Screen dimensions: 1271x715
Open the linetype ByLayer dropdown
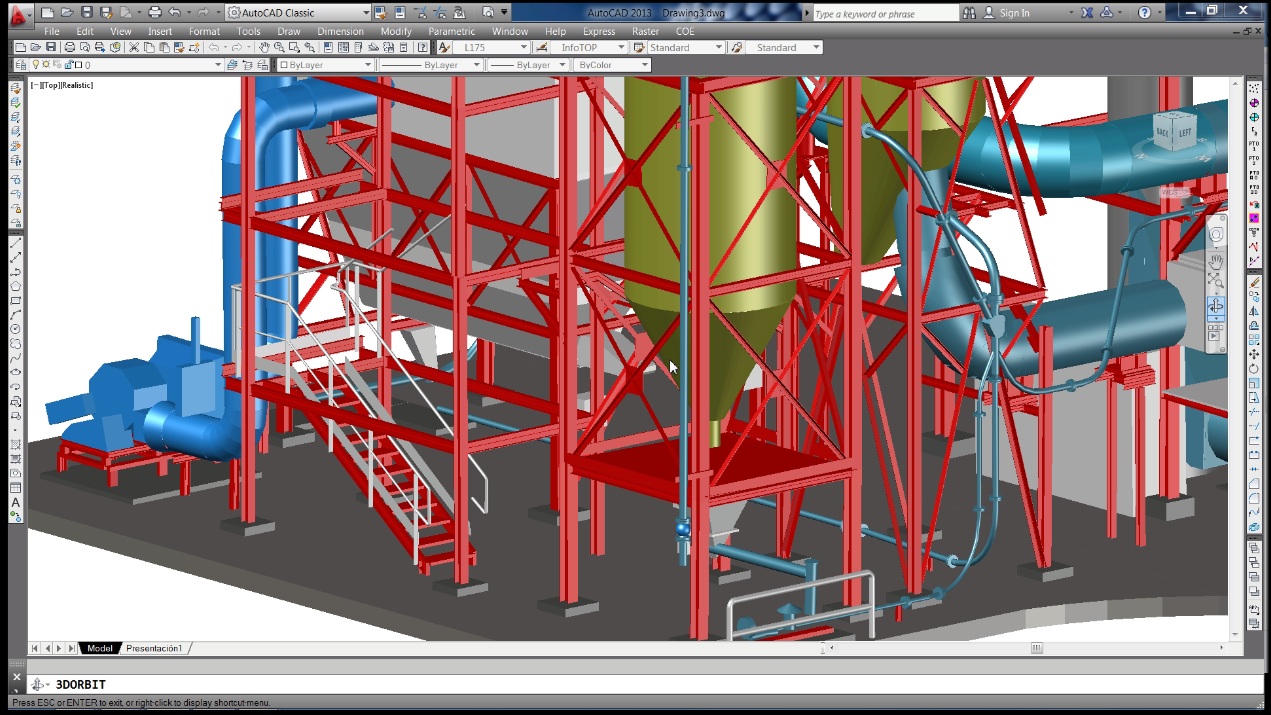coord(476,64)
